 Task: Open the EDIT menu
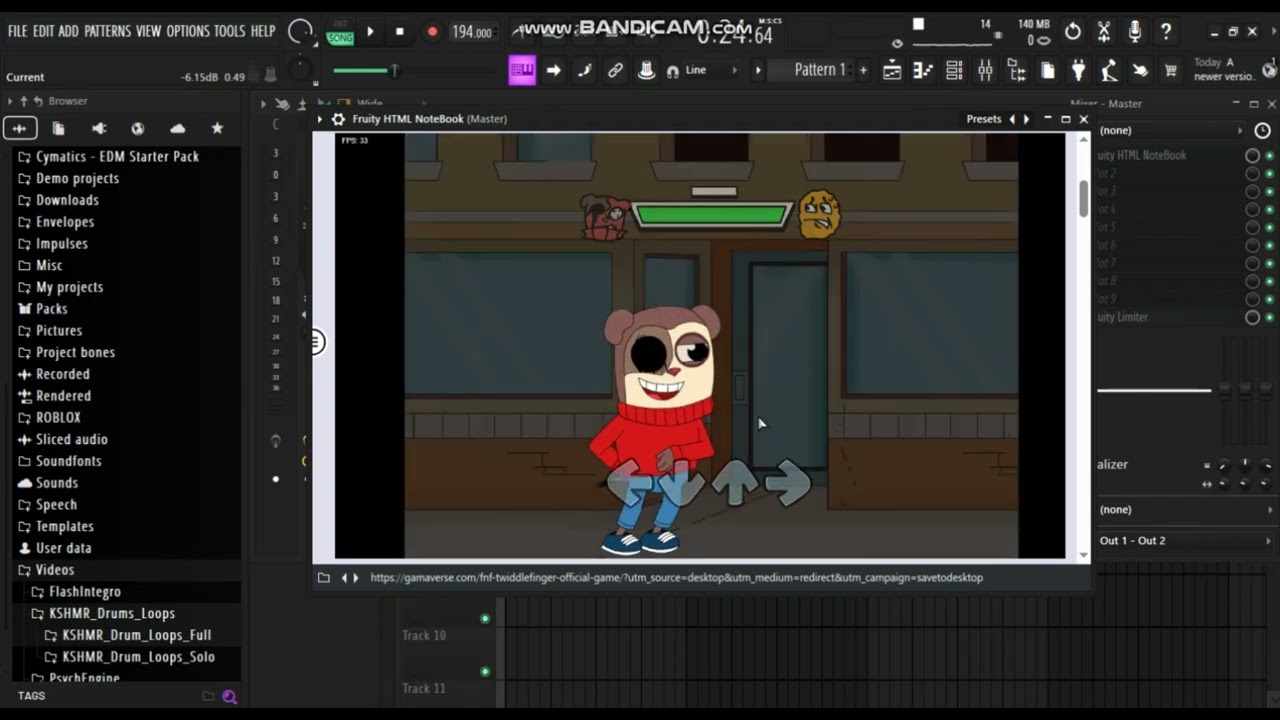coord(43,31)
